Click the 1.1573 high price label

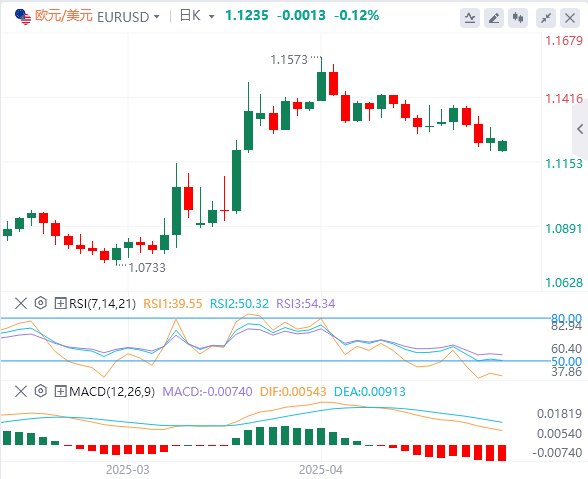point(289,60)
